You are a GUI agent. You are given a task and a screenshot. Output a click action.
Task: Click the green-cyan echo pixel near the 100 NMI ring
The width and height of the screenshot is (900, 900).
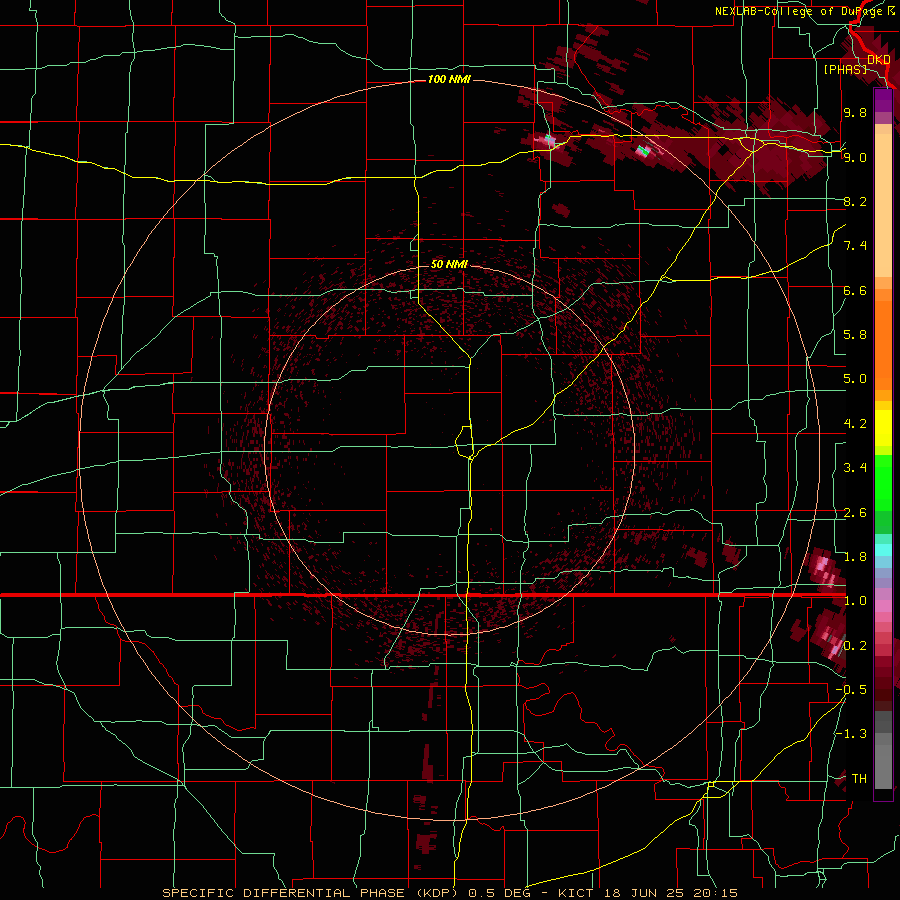pos(643,151)
